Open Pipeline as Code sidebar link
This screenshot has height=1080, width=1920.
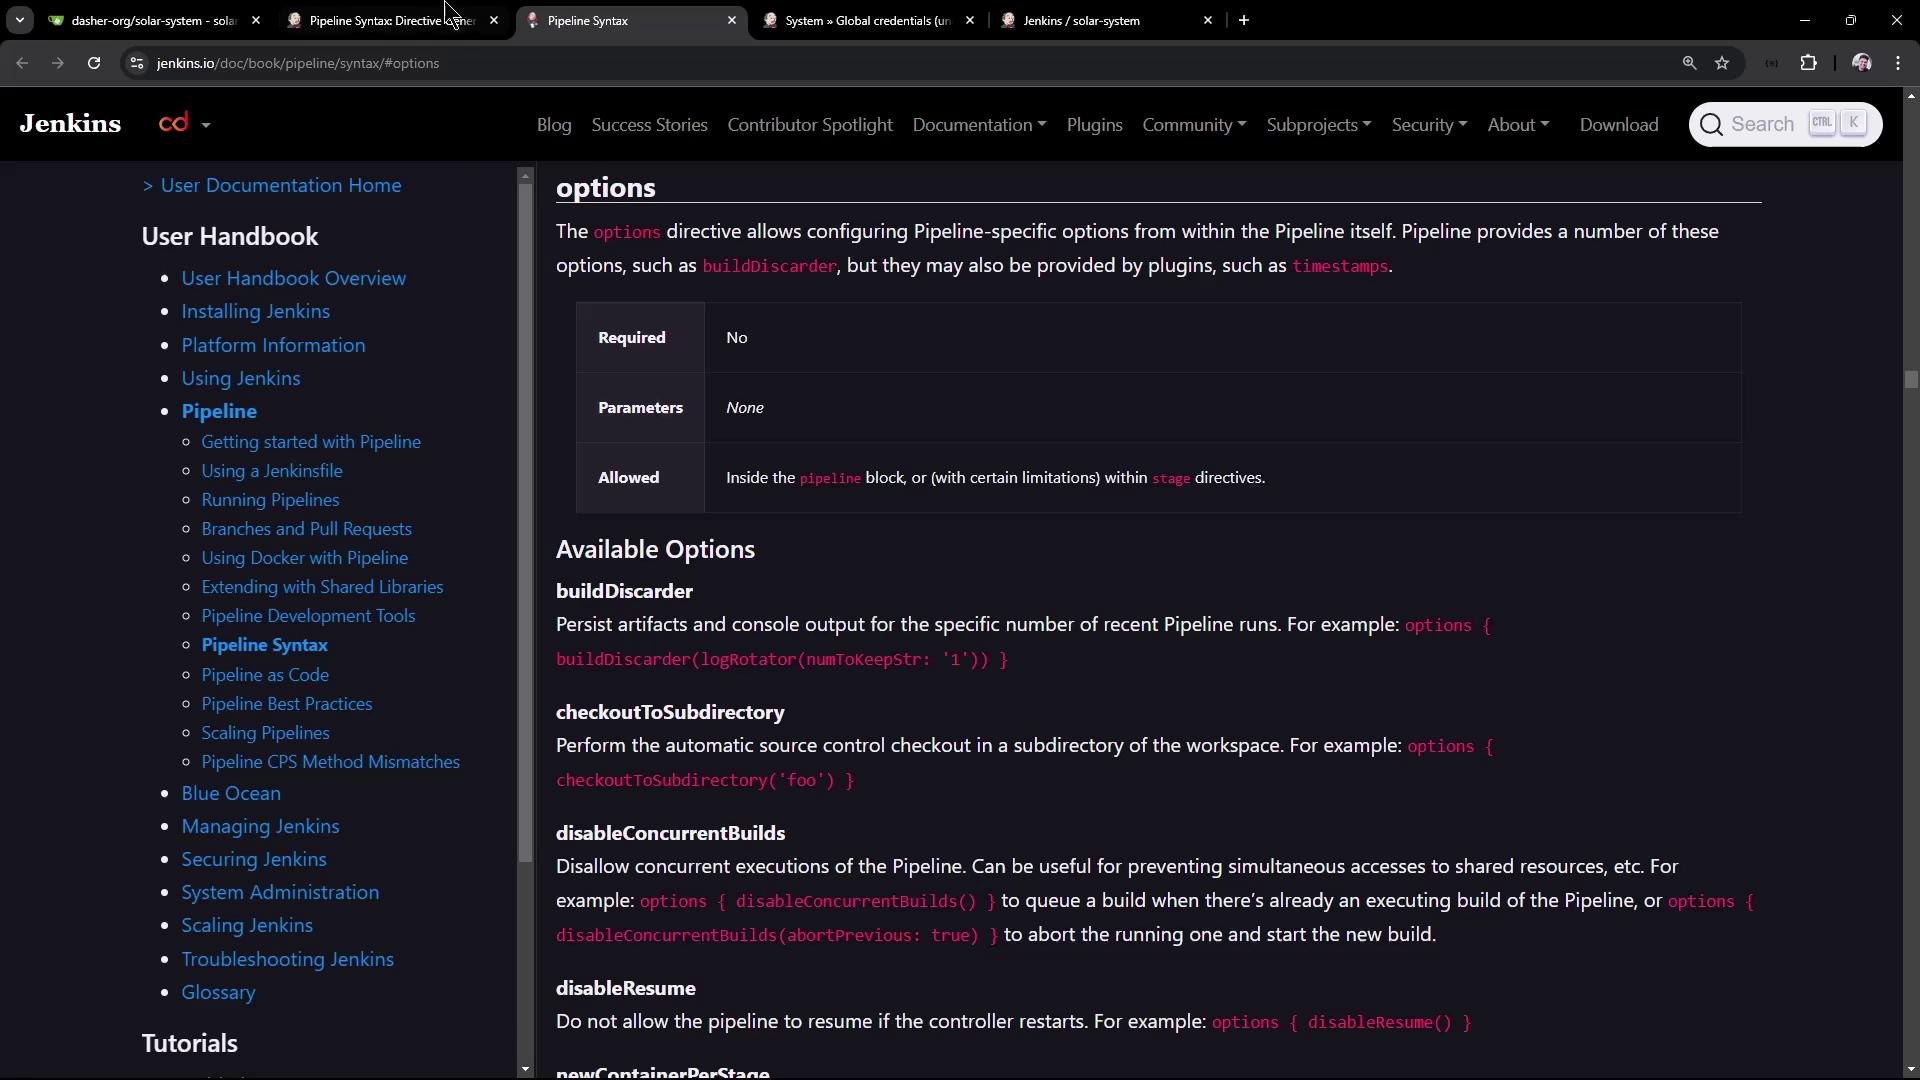pyautogui.click(x=265, y=675)
